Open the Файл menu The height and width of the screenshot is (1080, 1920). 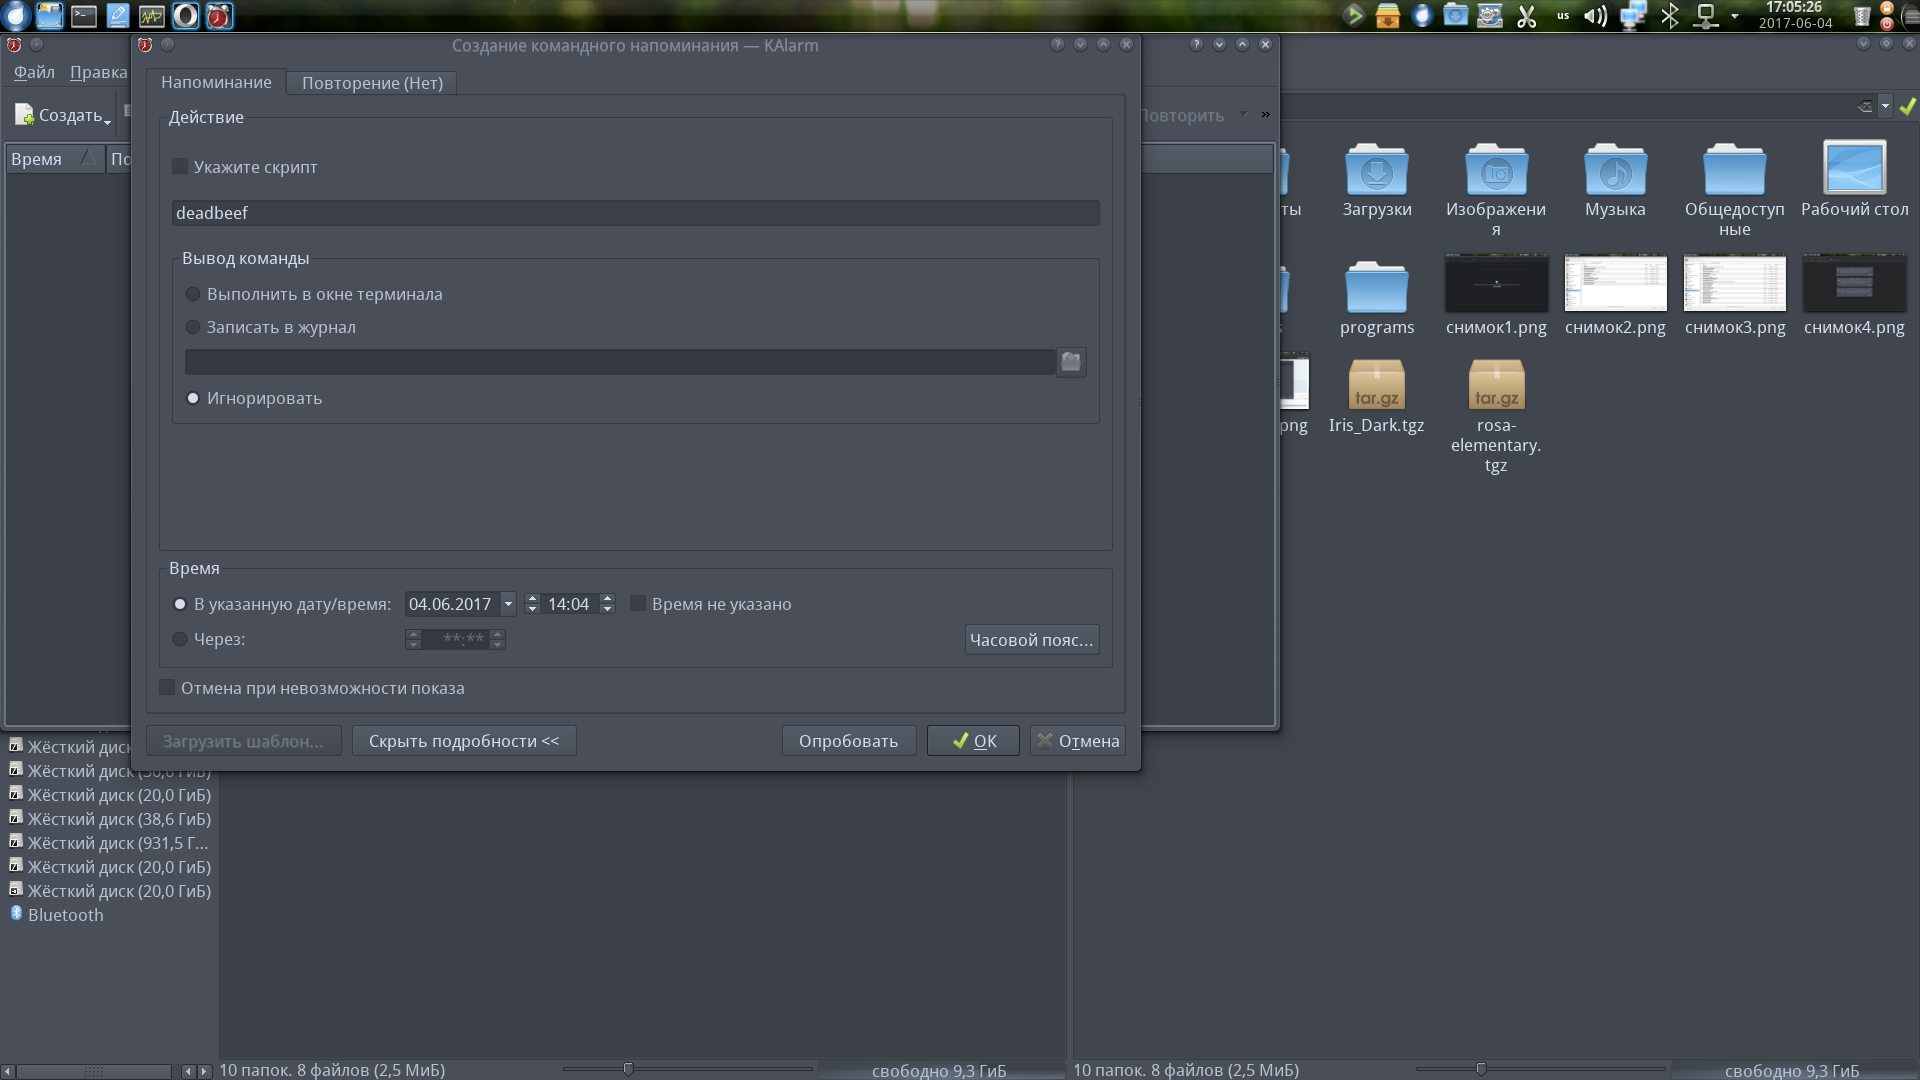(x=34, y=72)
